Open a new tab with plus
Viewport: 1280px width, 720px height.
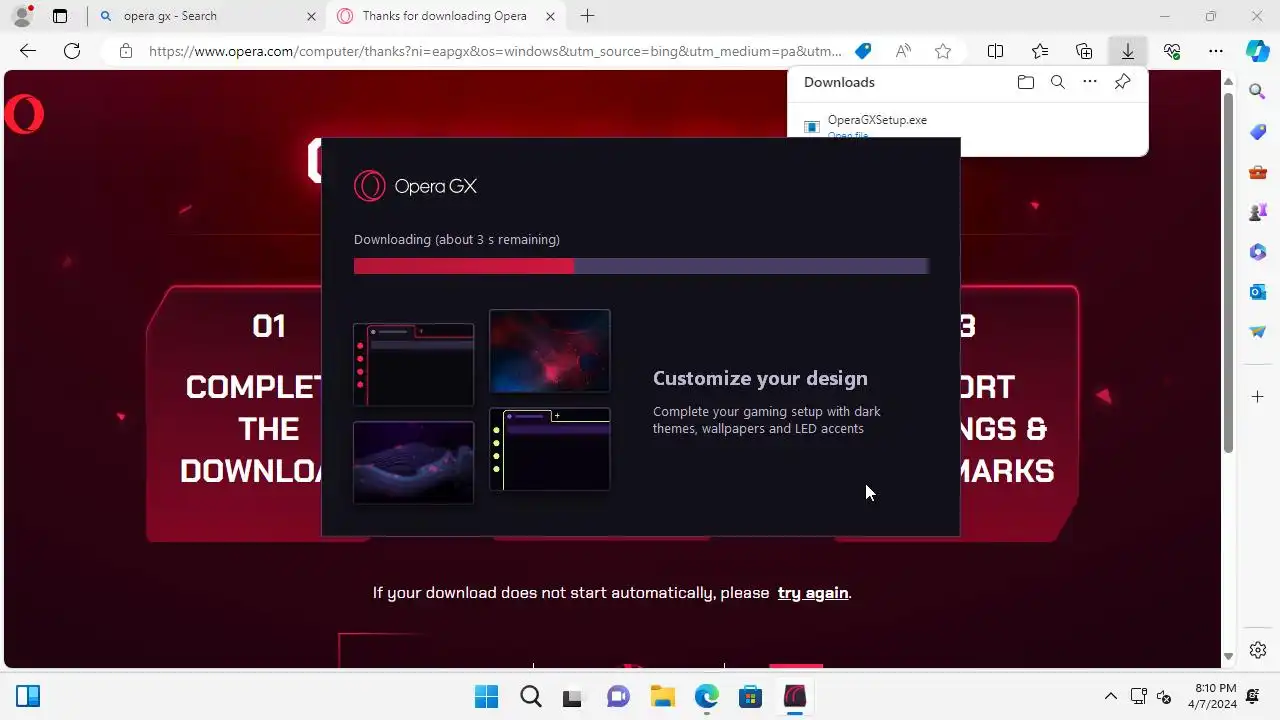coord(588,16)
